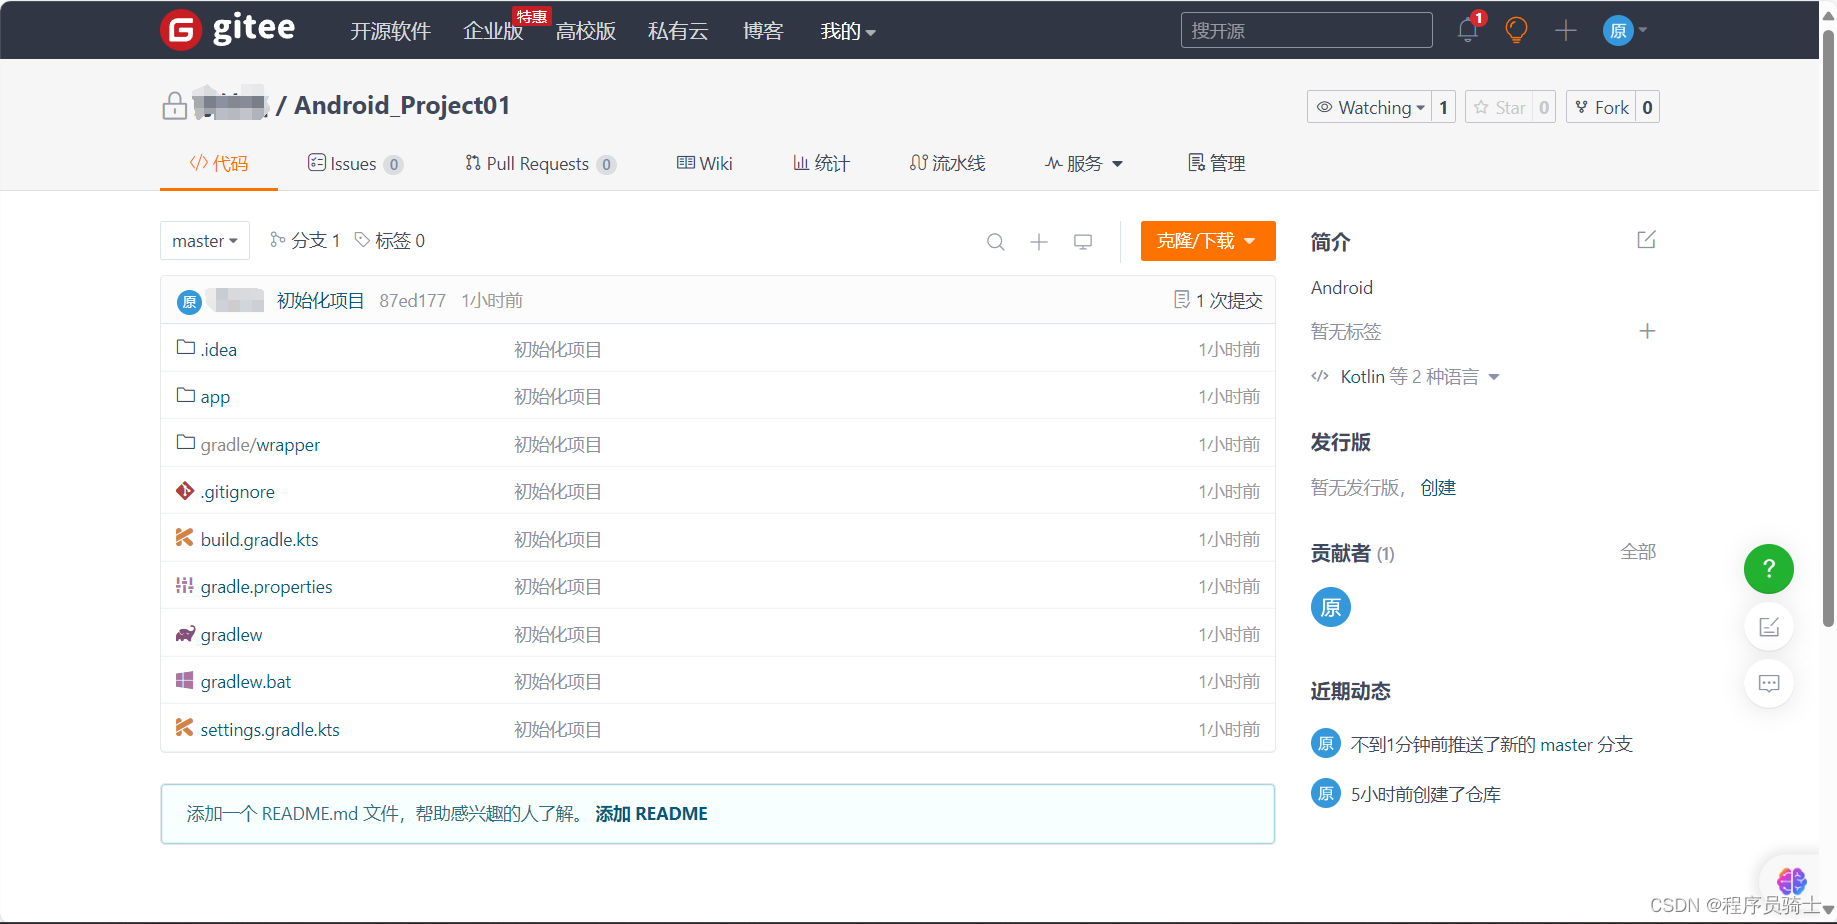Add a project tag via the plus icon
This screenshot has height=924, width=1837.
click(x=1648, y=331)
